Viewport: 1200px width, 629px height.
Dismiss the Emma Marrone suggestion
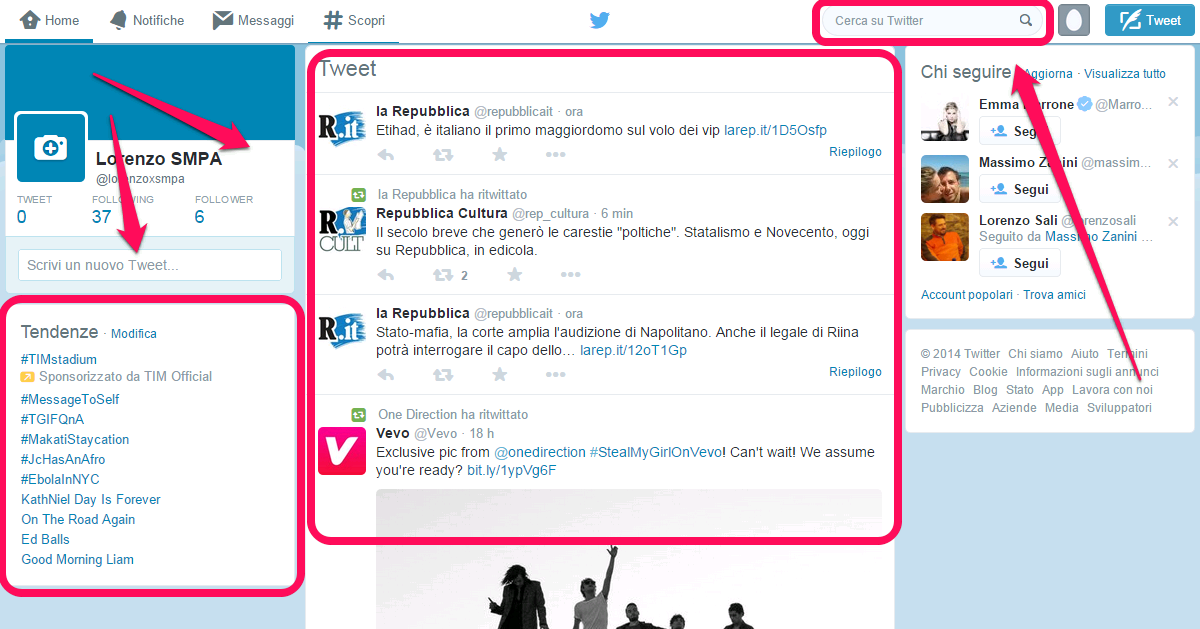coord(1173,102)
